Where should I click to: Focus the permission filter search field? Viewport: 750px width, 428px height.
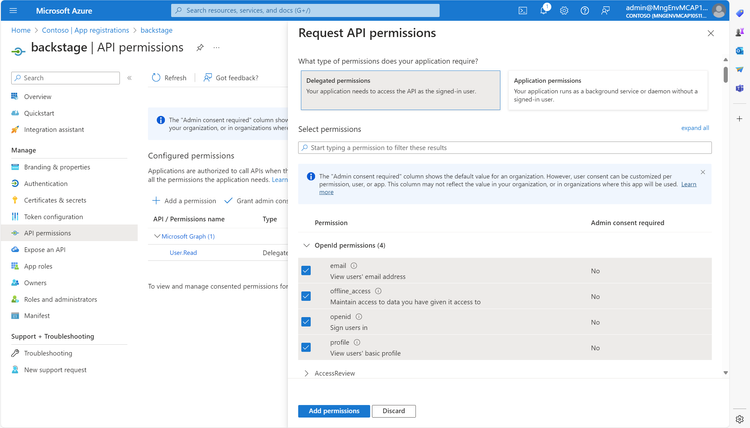pos(505,148)
